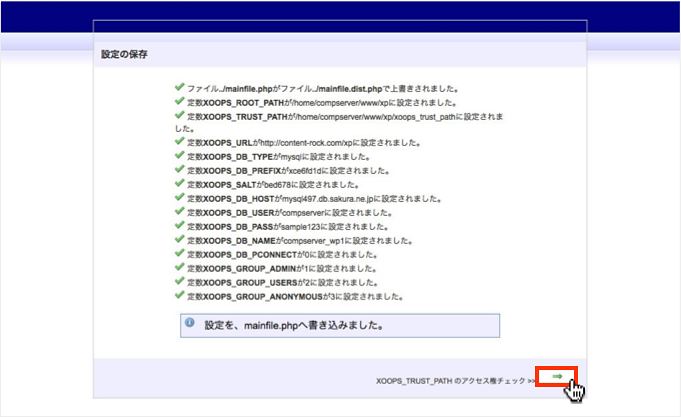
Task: Click the 'XOOPS_GROUP_USERS' constant text
Action: click(250, 283)
